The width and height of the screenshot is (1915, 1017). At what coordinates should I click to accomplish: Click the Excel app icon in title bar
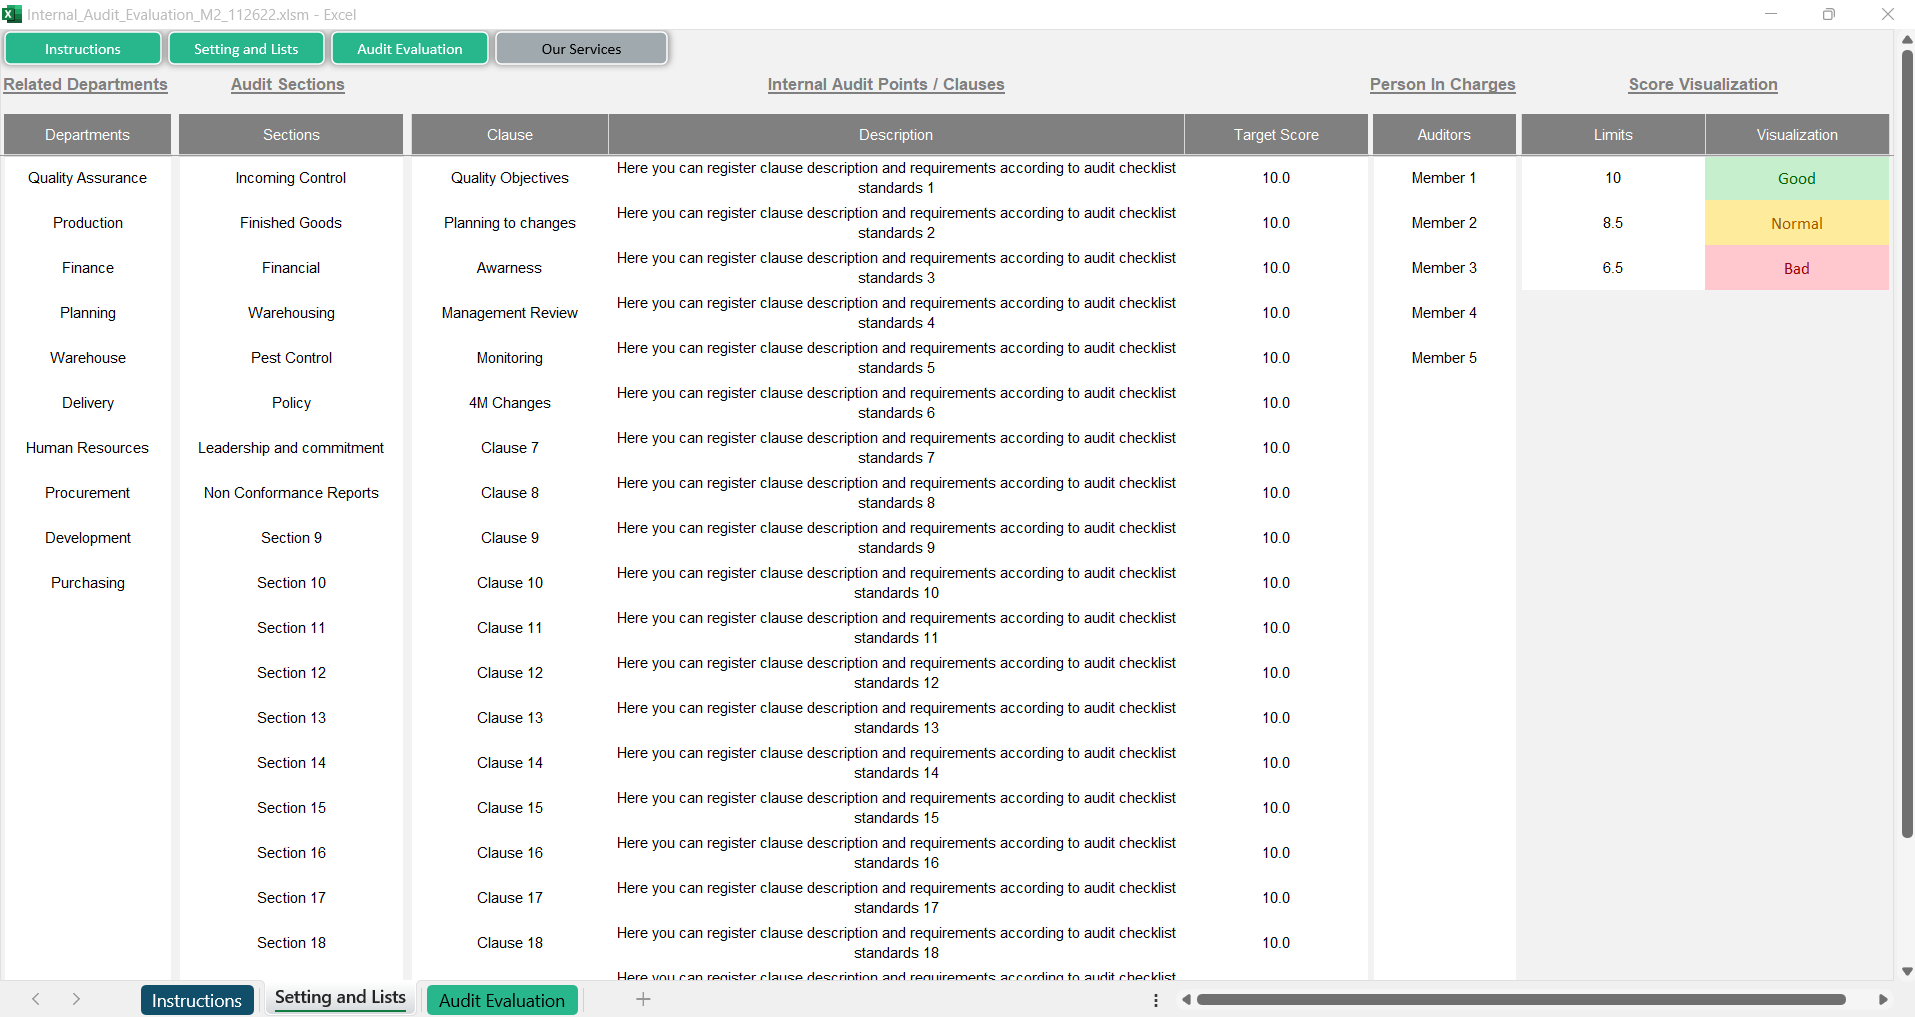click(12, 14)
